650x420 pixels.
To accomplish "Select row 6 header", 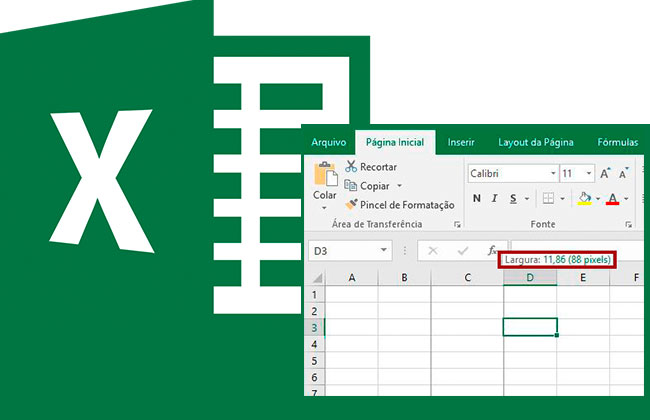I will point(315,377).
